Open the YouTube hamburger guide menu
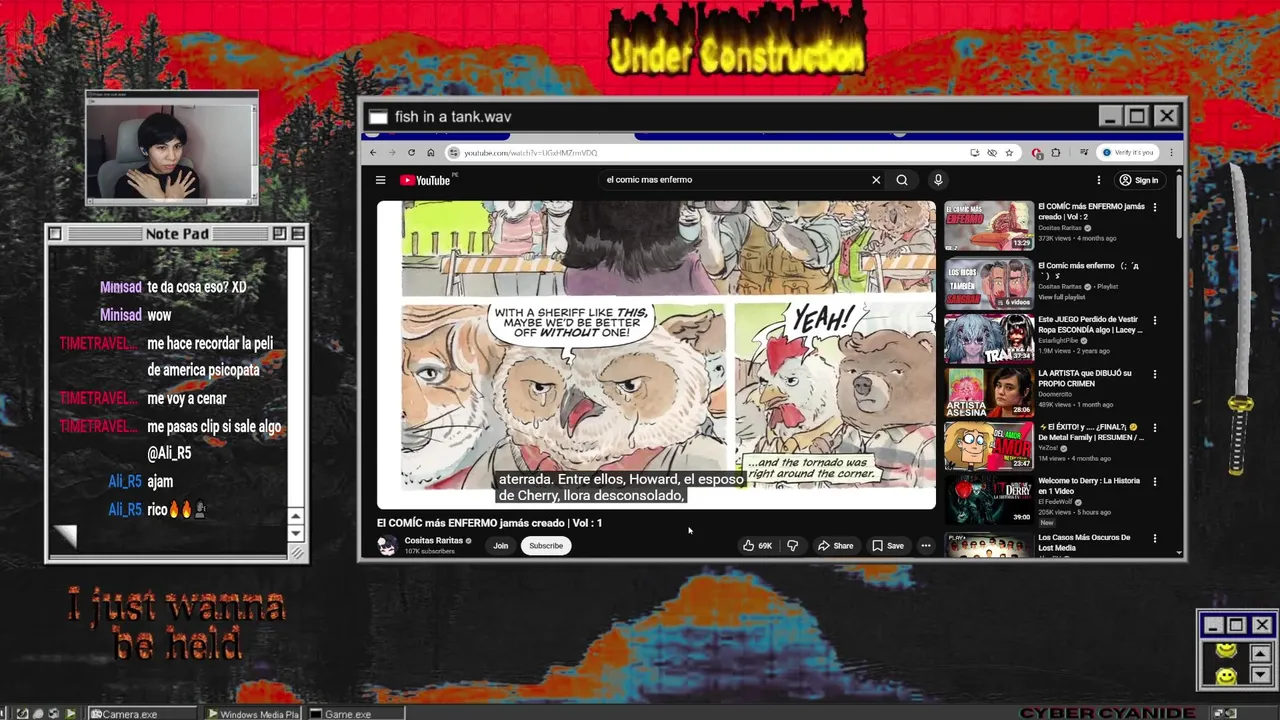 380,180
